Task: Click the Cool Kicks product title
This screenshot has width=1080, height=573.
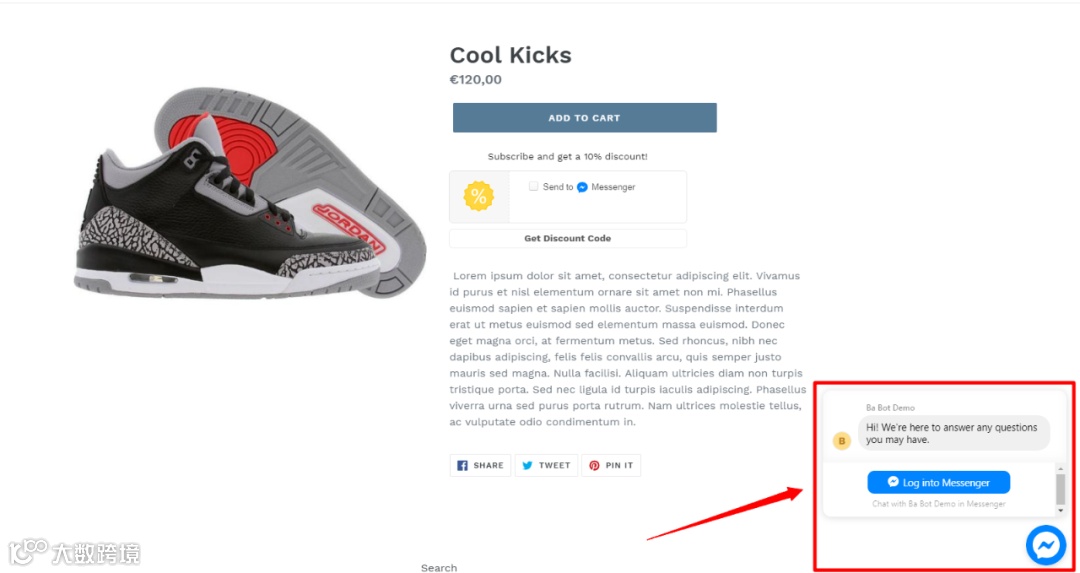Action: click(x=510, y=55)
